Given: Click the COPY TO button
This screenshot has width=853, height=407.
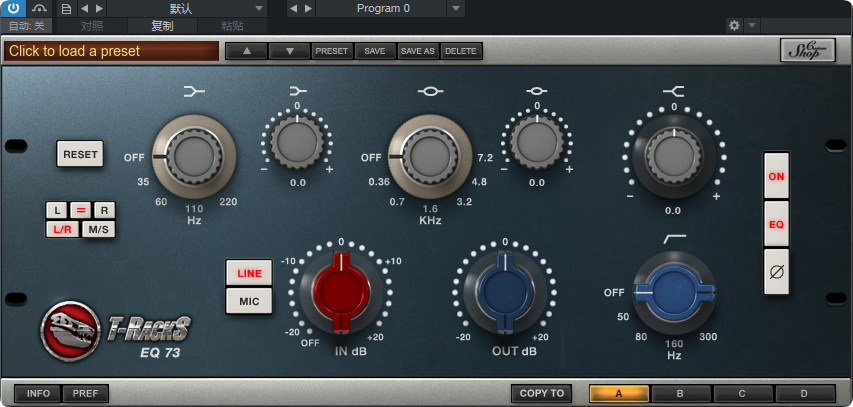Looking at the screenshot, I should pos(541,393).
